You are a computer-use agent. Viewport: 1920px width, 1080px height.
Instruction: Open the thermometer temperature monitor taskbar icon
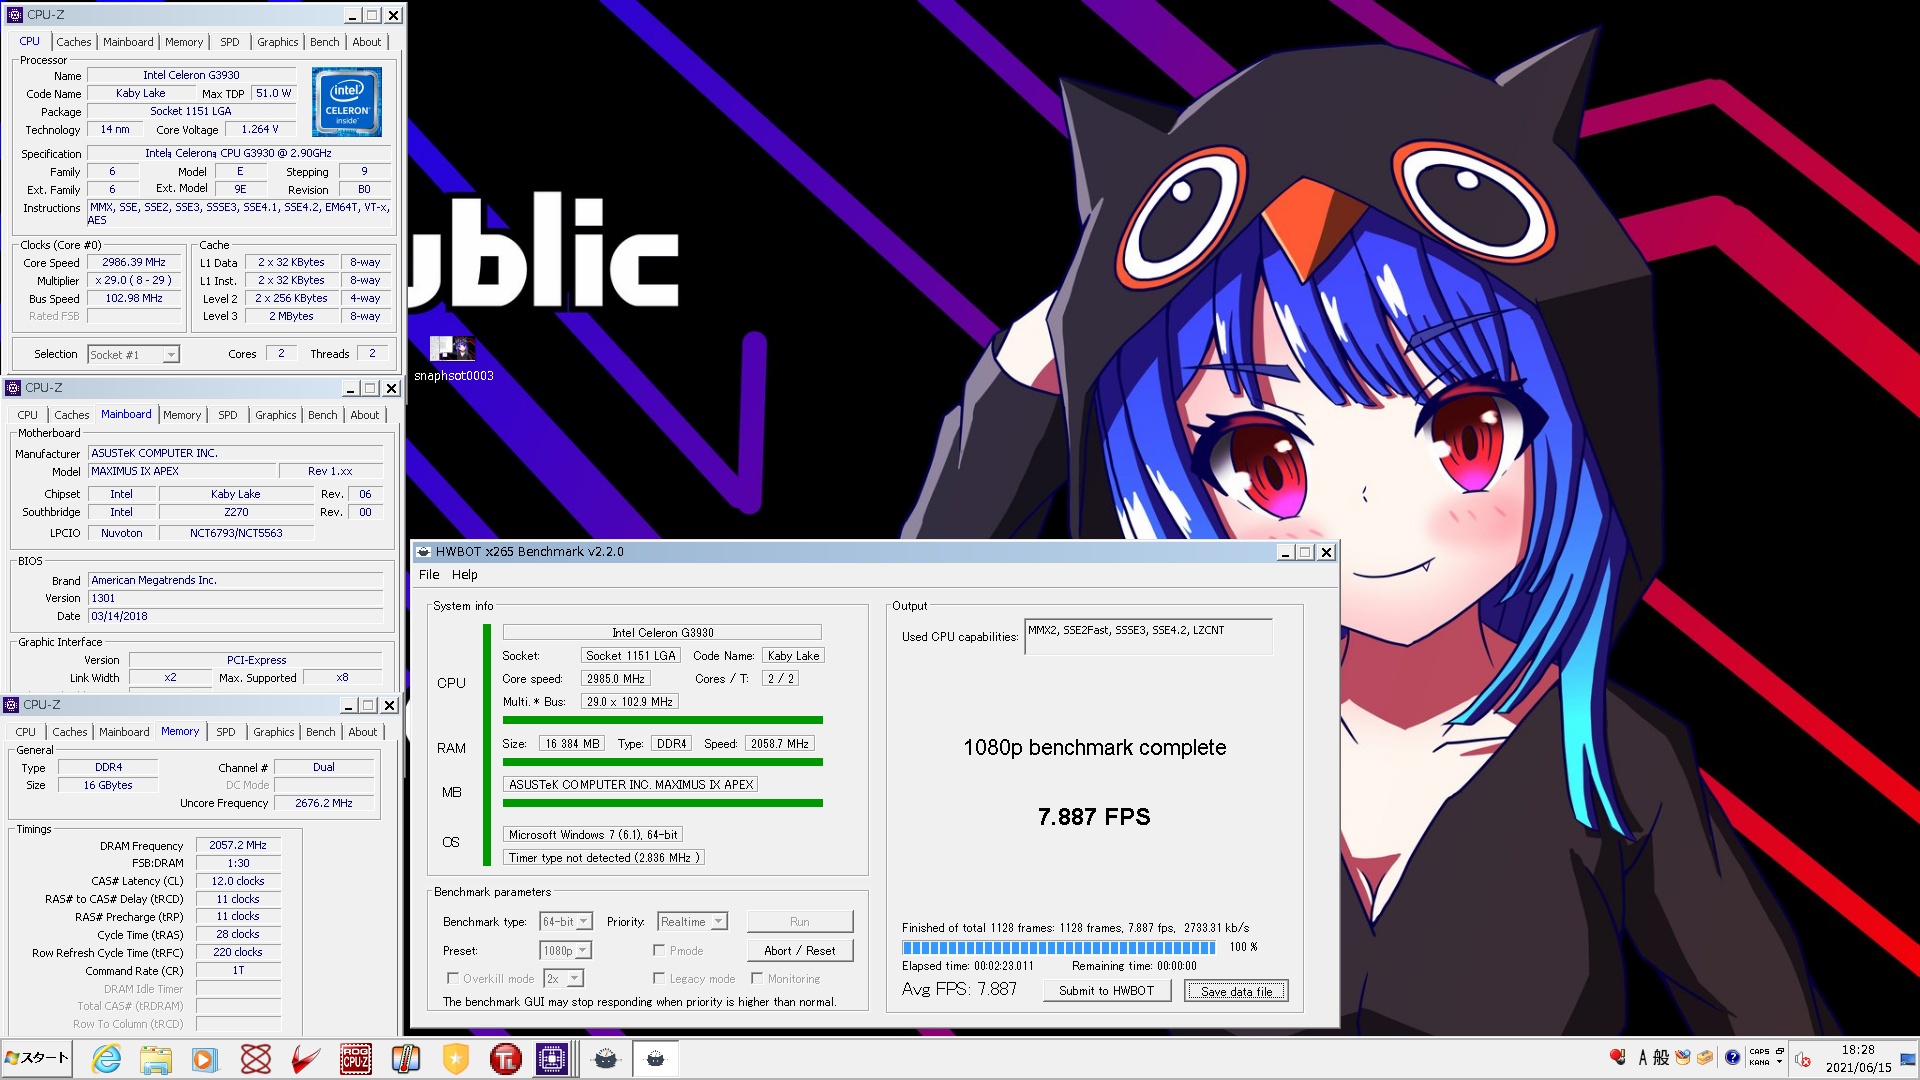click(406, 1059)
